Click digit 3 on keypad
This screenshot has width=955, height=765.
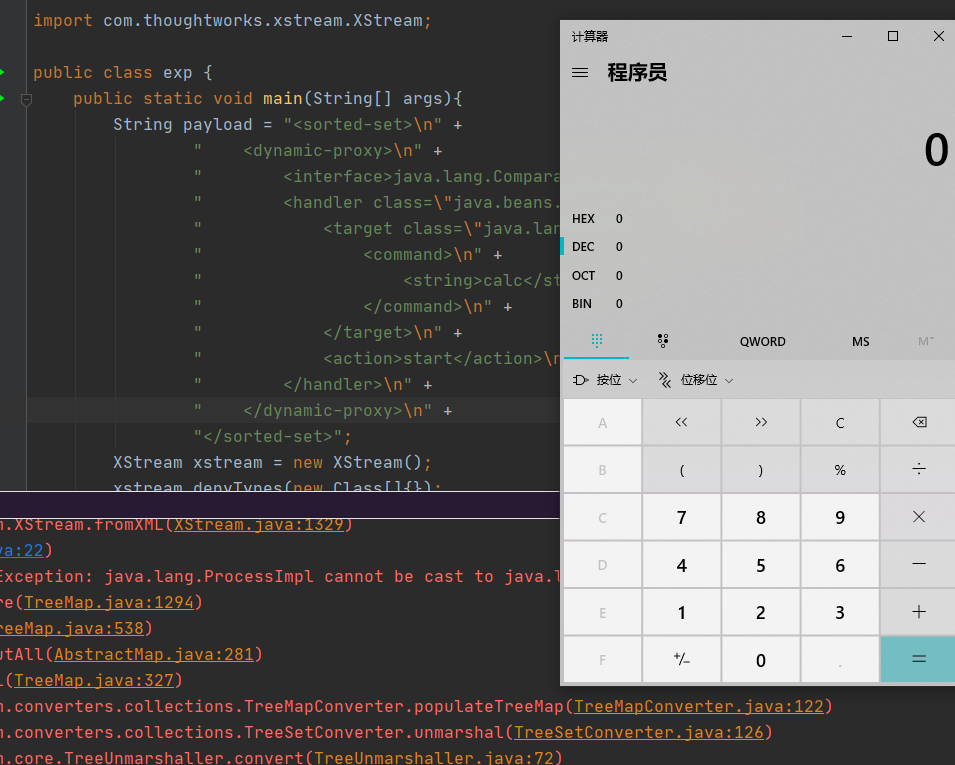(x=840, y=612)
